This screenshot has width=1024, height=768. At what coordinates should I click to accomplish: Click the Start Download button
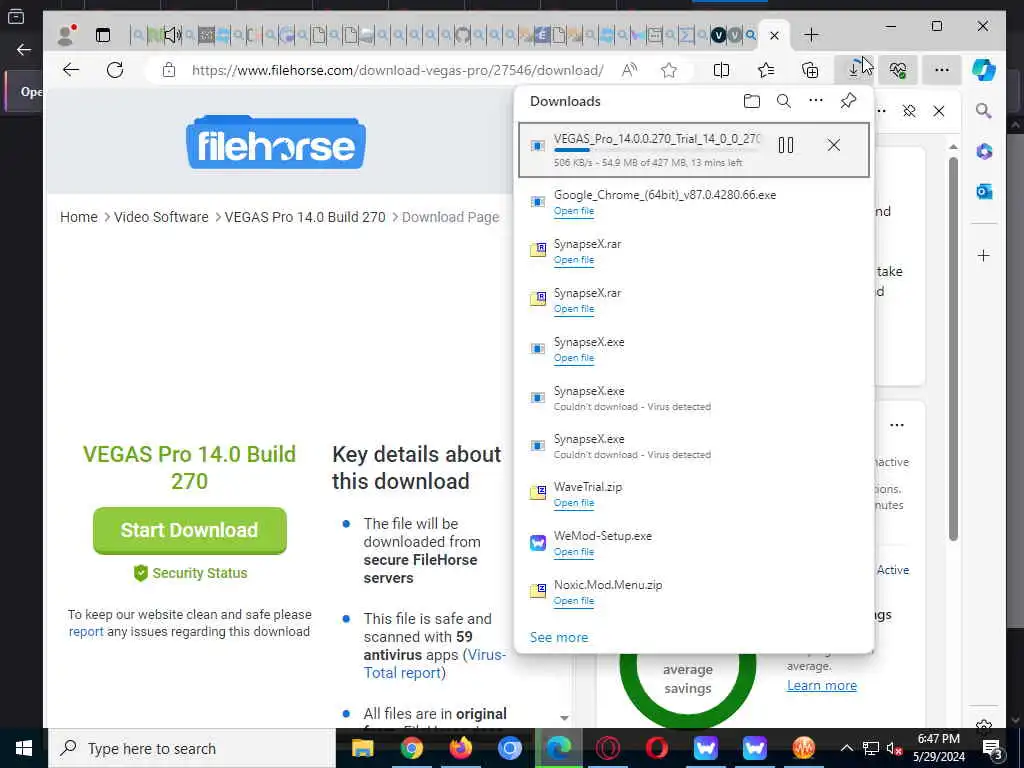pyautogui.click(x=189, y=530)
